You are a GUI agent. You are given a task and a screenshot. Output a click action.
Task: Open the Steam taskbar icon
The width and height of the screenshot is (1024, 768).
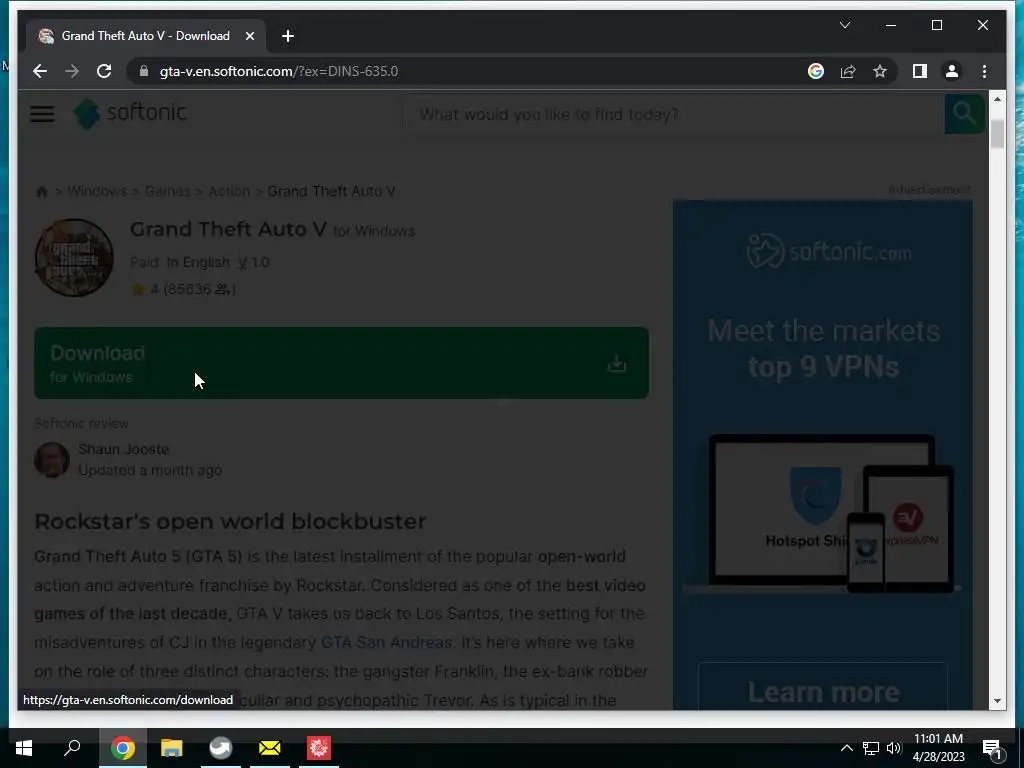(221, 748)
